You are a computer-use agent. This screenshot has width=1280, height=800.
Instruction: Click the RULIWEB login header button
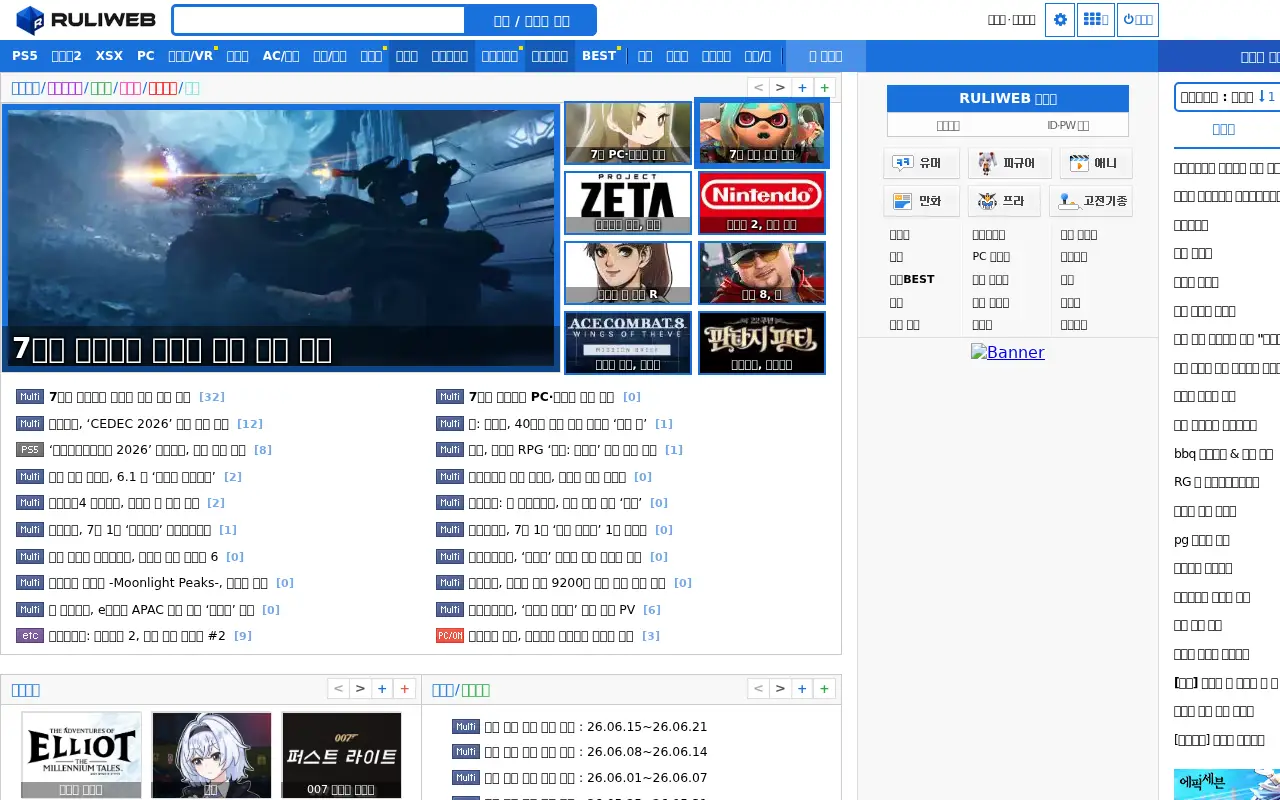pos(1008,98)
